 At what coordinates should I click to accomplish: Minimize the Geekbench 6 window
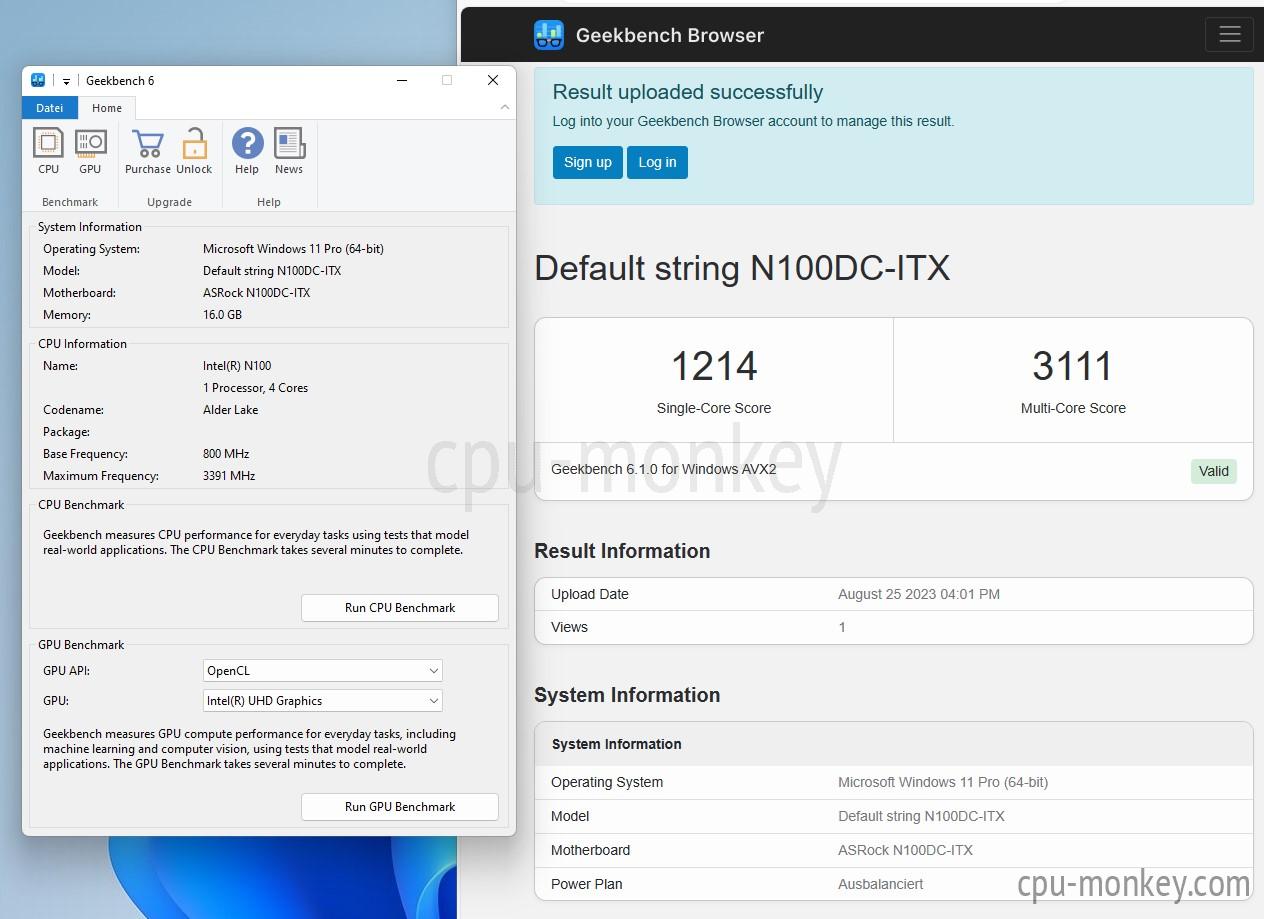point(402,80)
